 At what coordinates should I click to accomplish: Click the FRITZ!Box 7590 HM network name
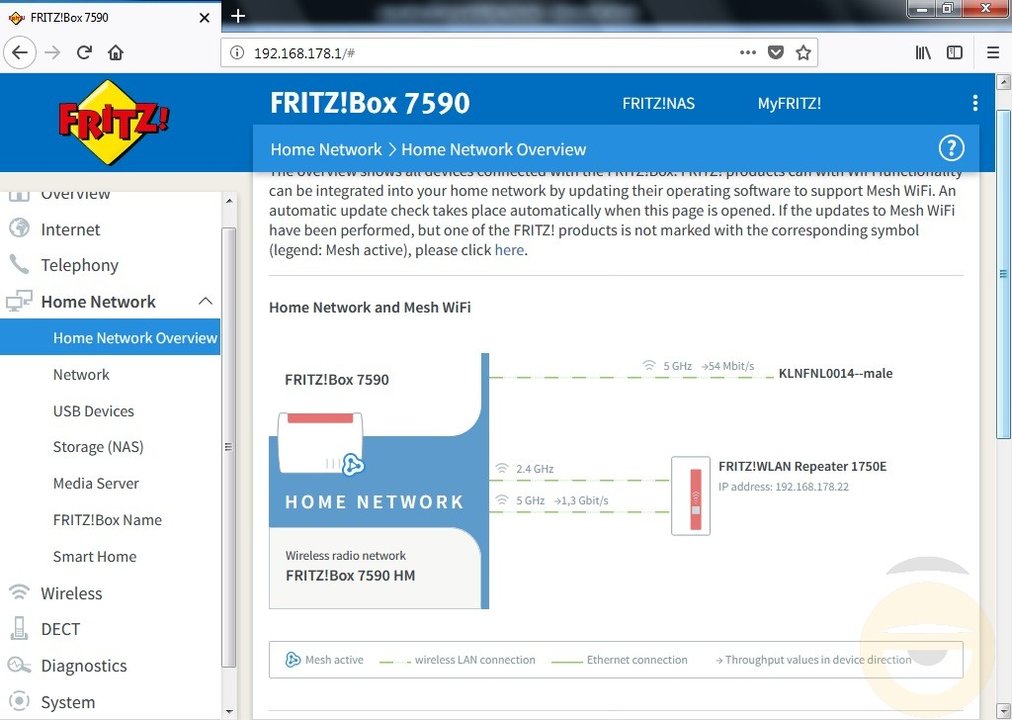pyautogui.click(x=350, y=575)
